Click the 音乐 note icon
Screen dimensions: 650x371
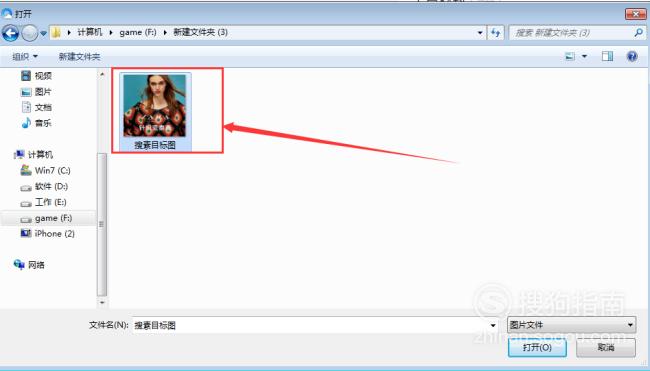26,123
